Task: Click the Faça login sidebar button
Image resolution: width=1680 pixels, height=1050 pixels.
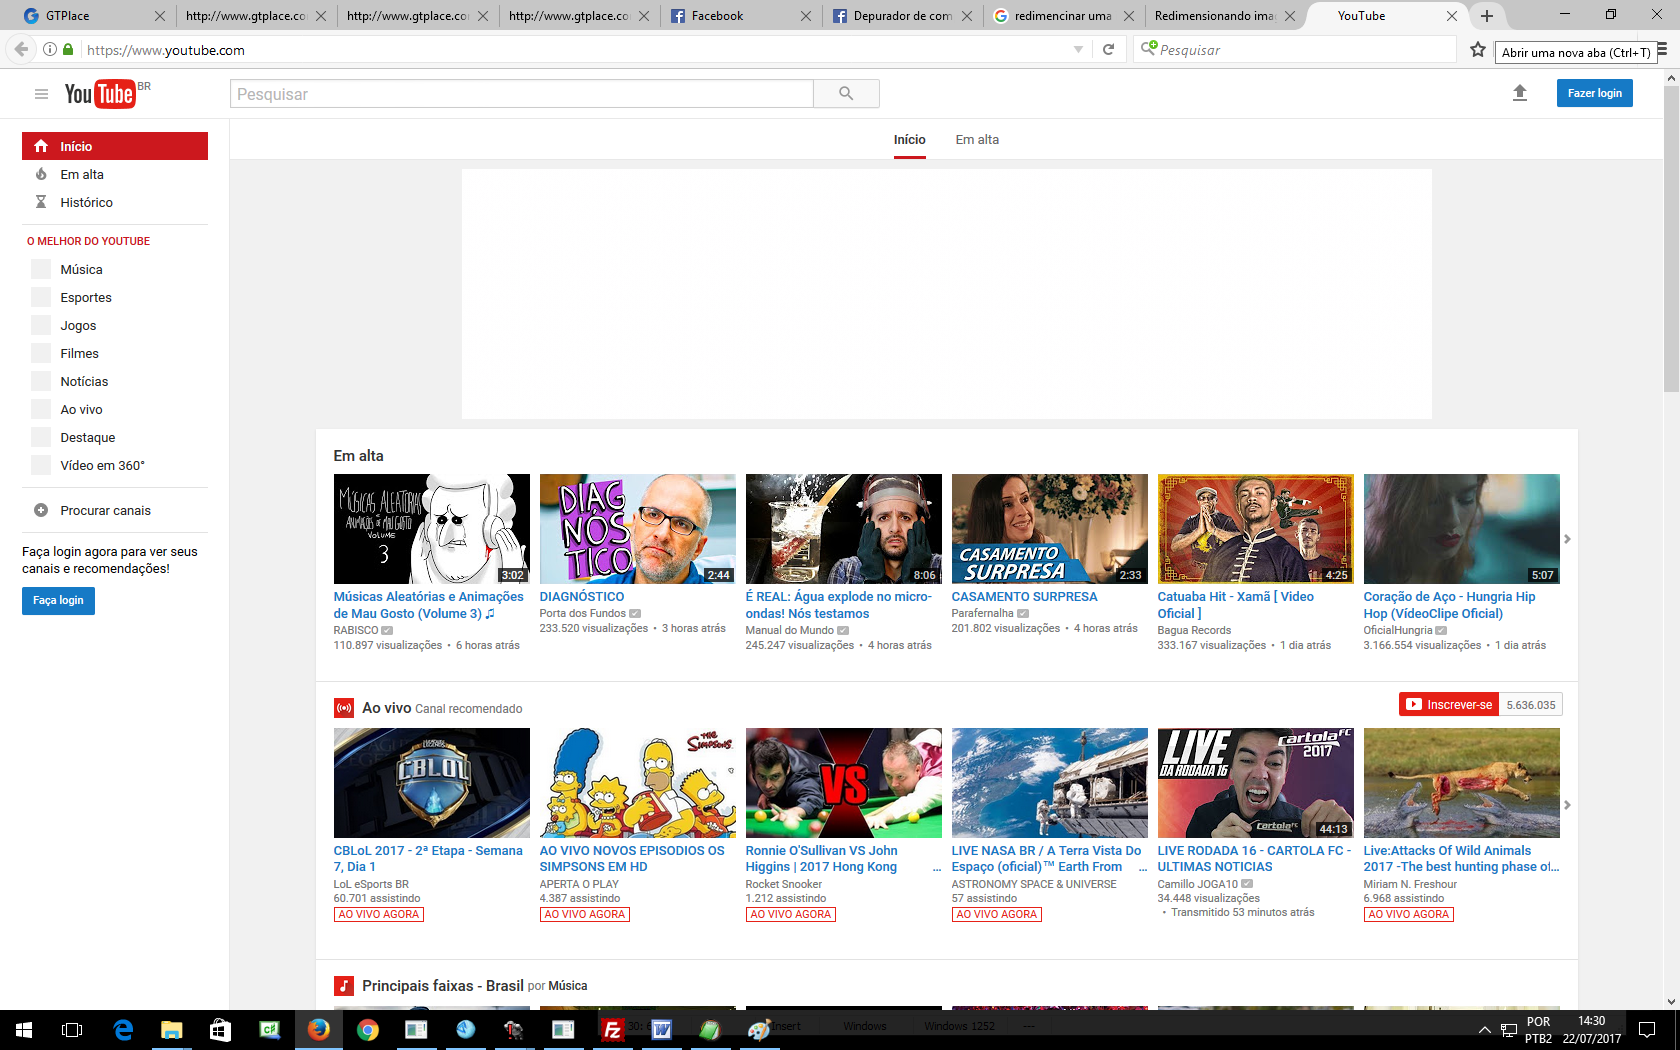Action: tap(58, 600)
